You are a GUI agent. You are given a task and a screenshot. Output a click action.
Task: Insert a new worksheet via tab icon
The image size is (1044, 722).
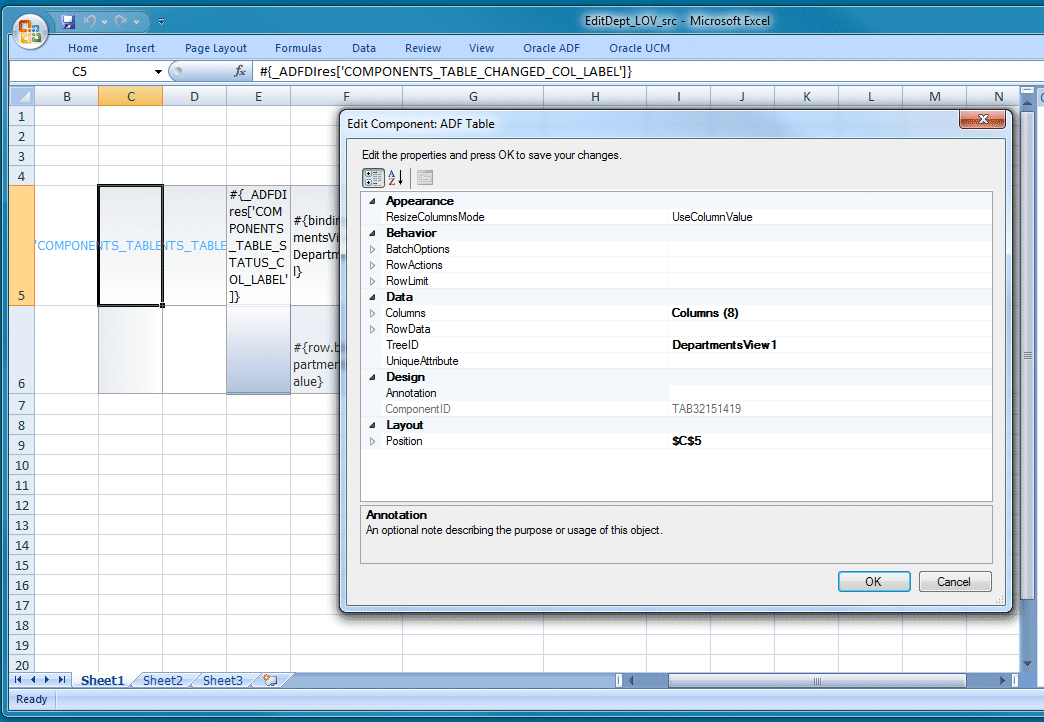(x=270, y=680)
